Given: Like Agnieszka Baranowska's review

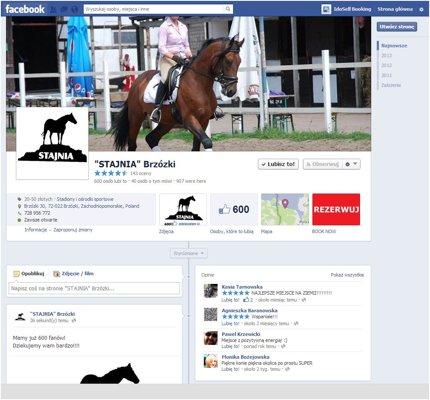Looking at the screenshot, I should [x=230, y=323].
